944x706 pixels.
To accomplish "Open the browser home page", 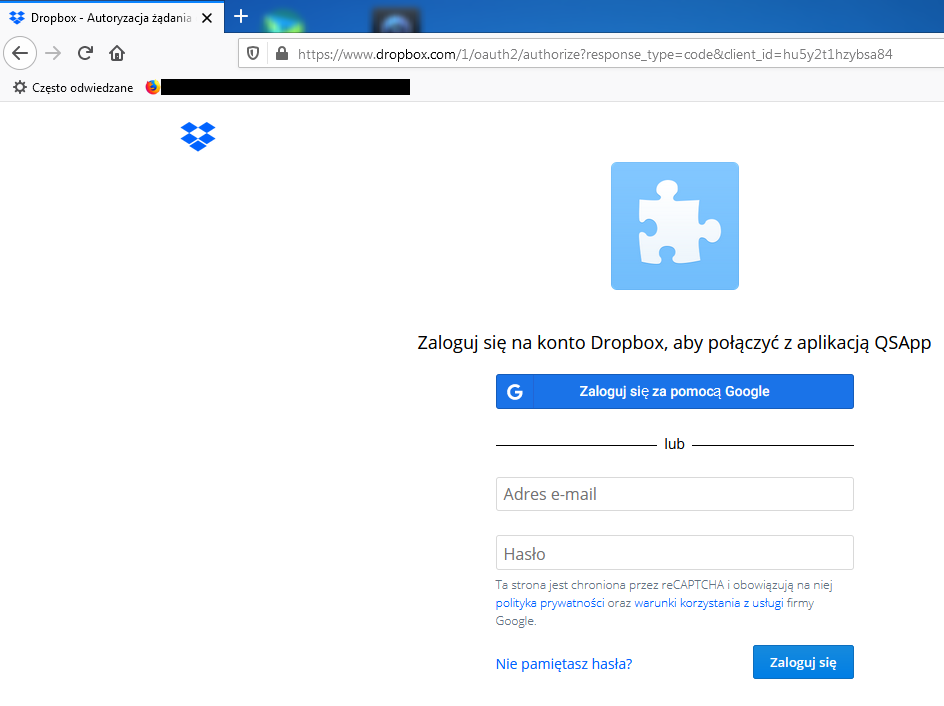I will pyautogui.click(x=116, y=53).
